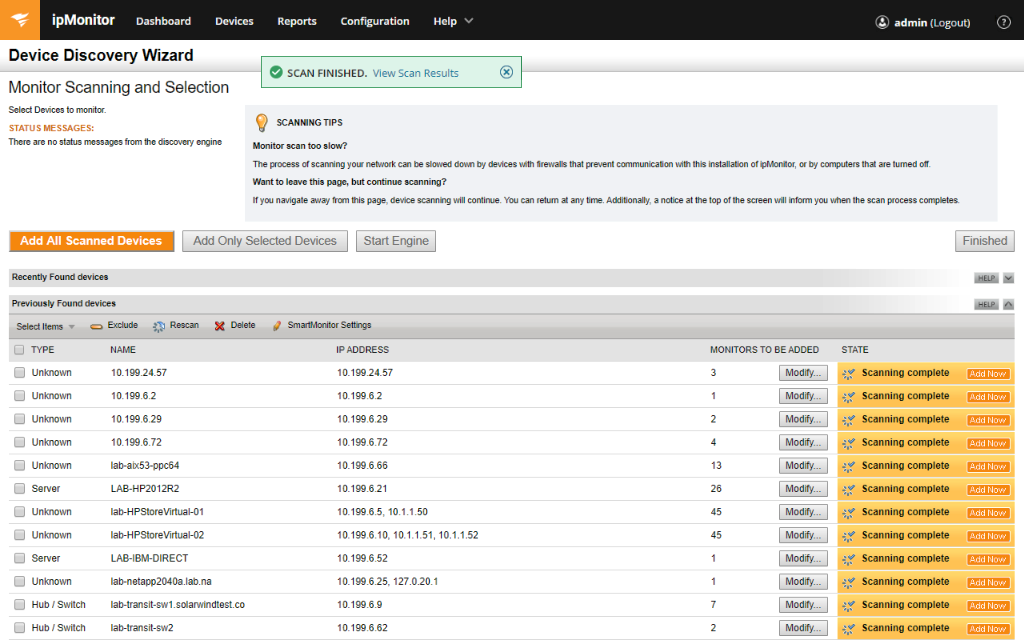This screenshot has height=640, width=1024.
Task: Click the Add All Scanned Devices button
Action: 91,241
